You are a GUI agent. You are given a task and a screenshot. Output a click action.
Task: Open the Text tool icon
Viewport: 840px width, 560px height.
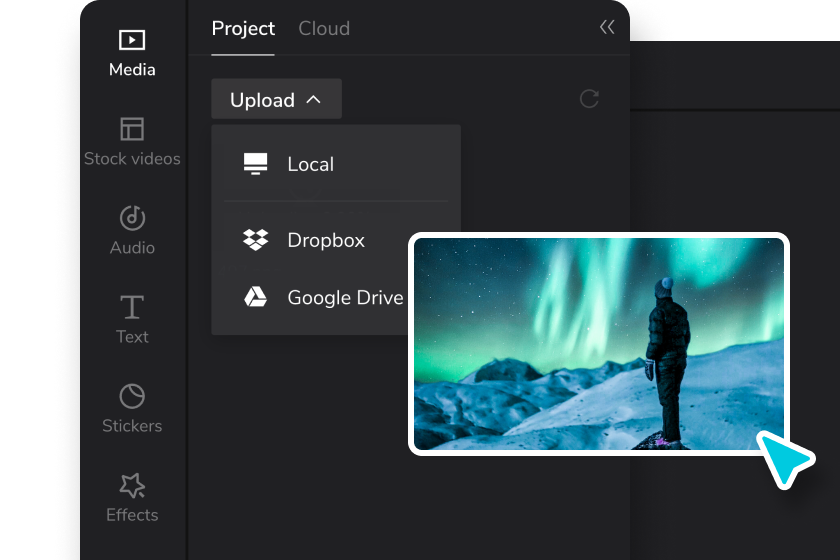coord(132,307)
